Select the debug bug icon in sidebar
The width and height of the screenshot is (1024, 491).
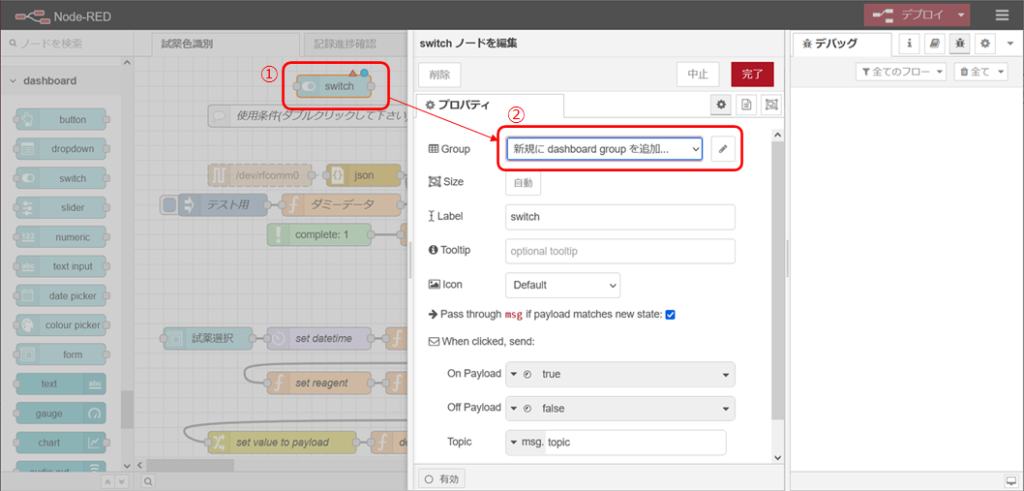pos(959,44)
